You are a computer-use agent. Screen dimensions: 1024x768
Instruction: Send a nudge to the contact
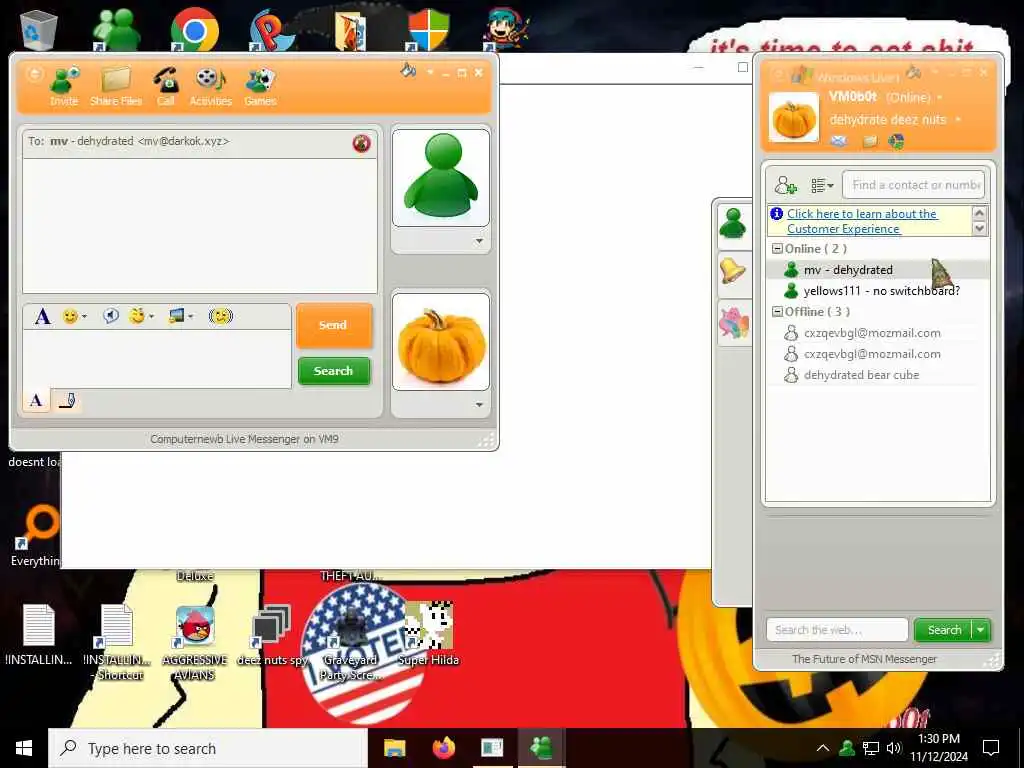coord(221,317)
